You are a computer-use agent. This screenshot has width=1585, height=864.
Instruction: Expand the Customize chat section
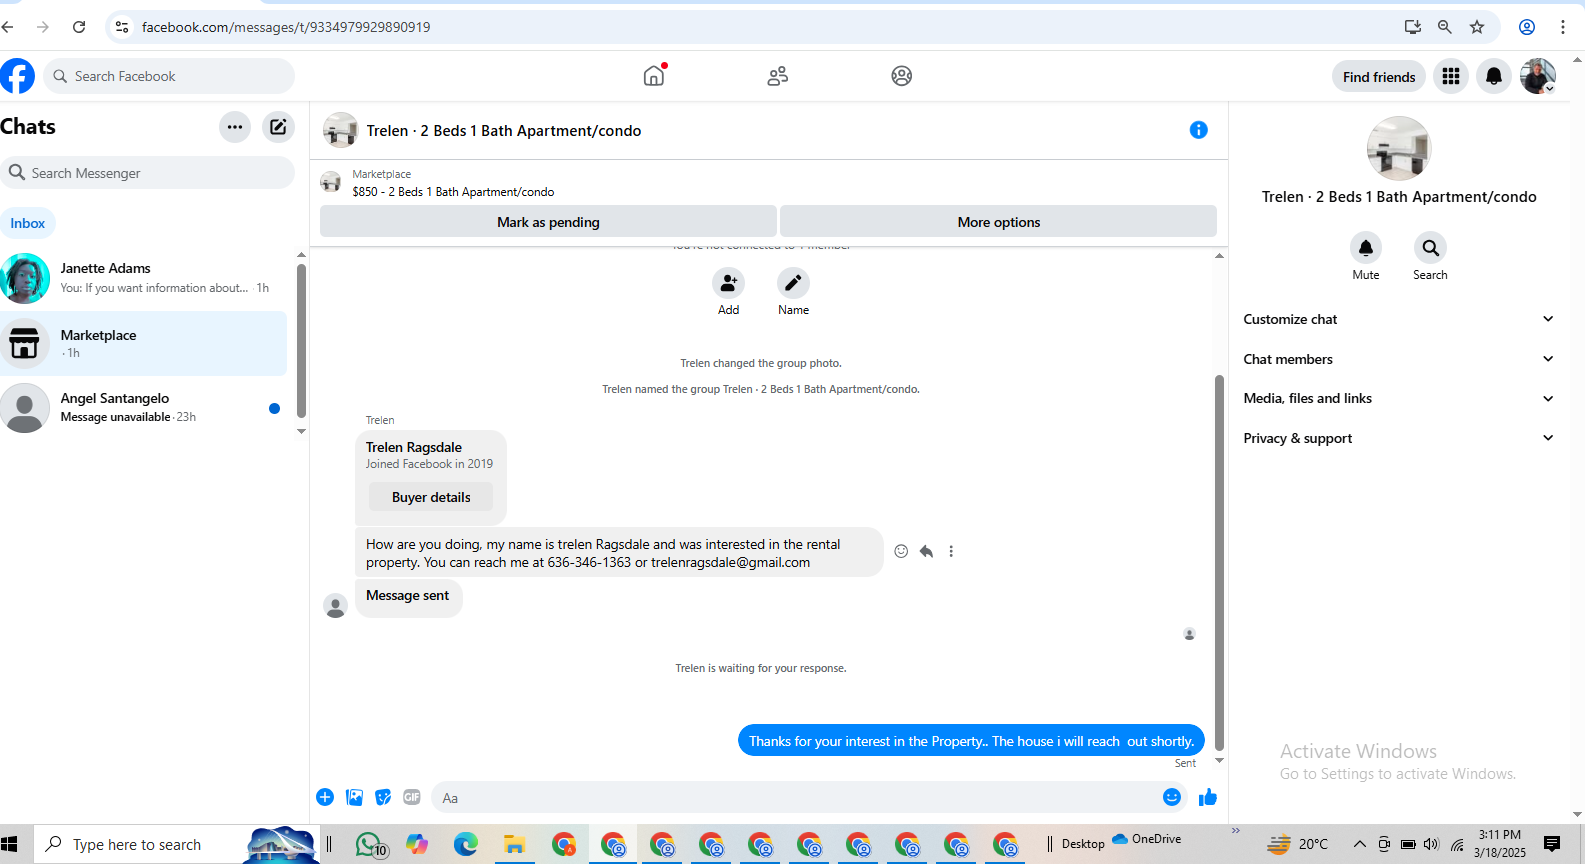pos(1399,319)
